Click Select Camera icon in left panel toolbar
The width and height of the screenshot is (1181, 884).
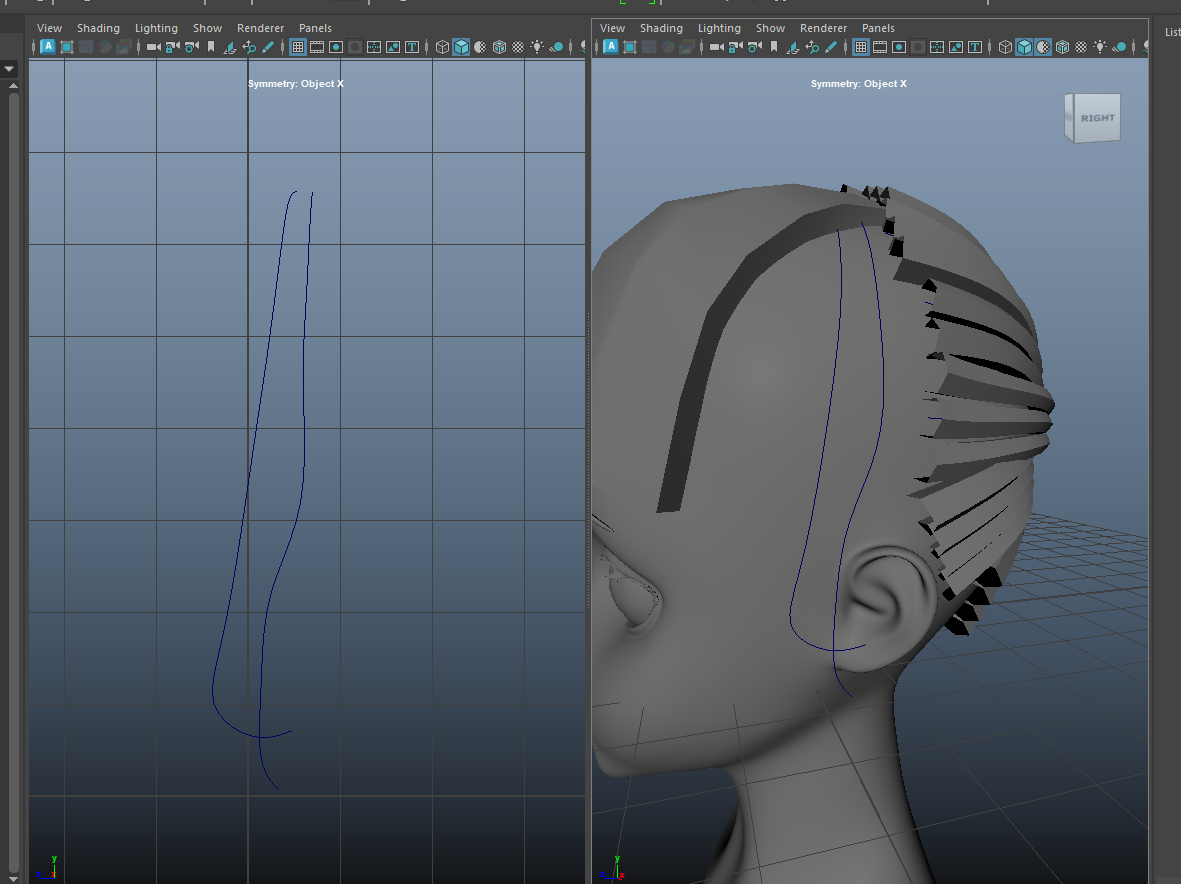154,47
